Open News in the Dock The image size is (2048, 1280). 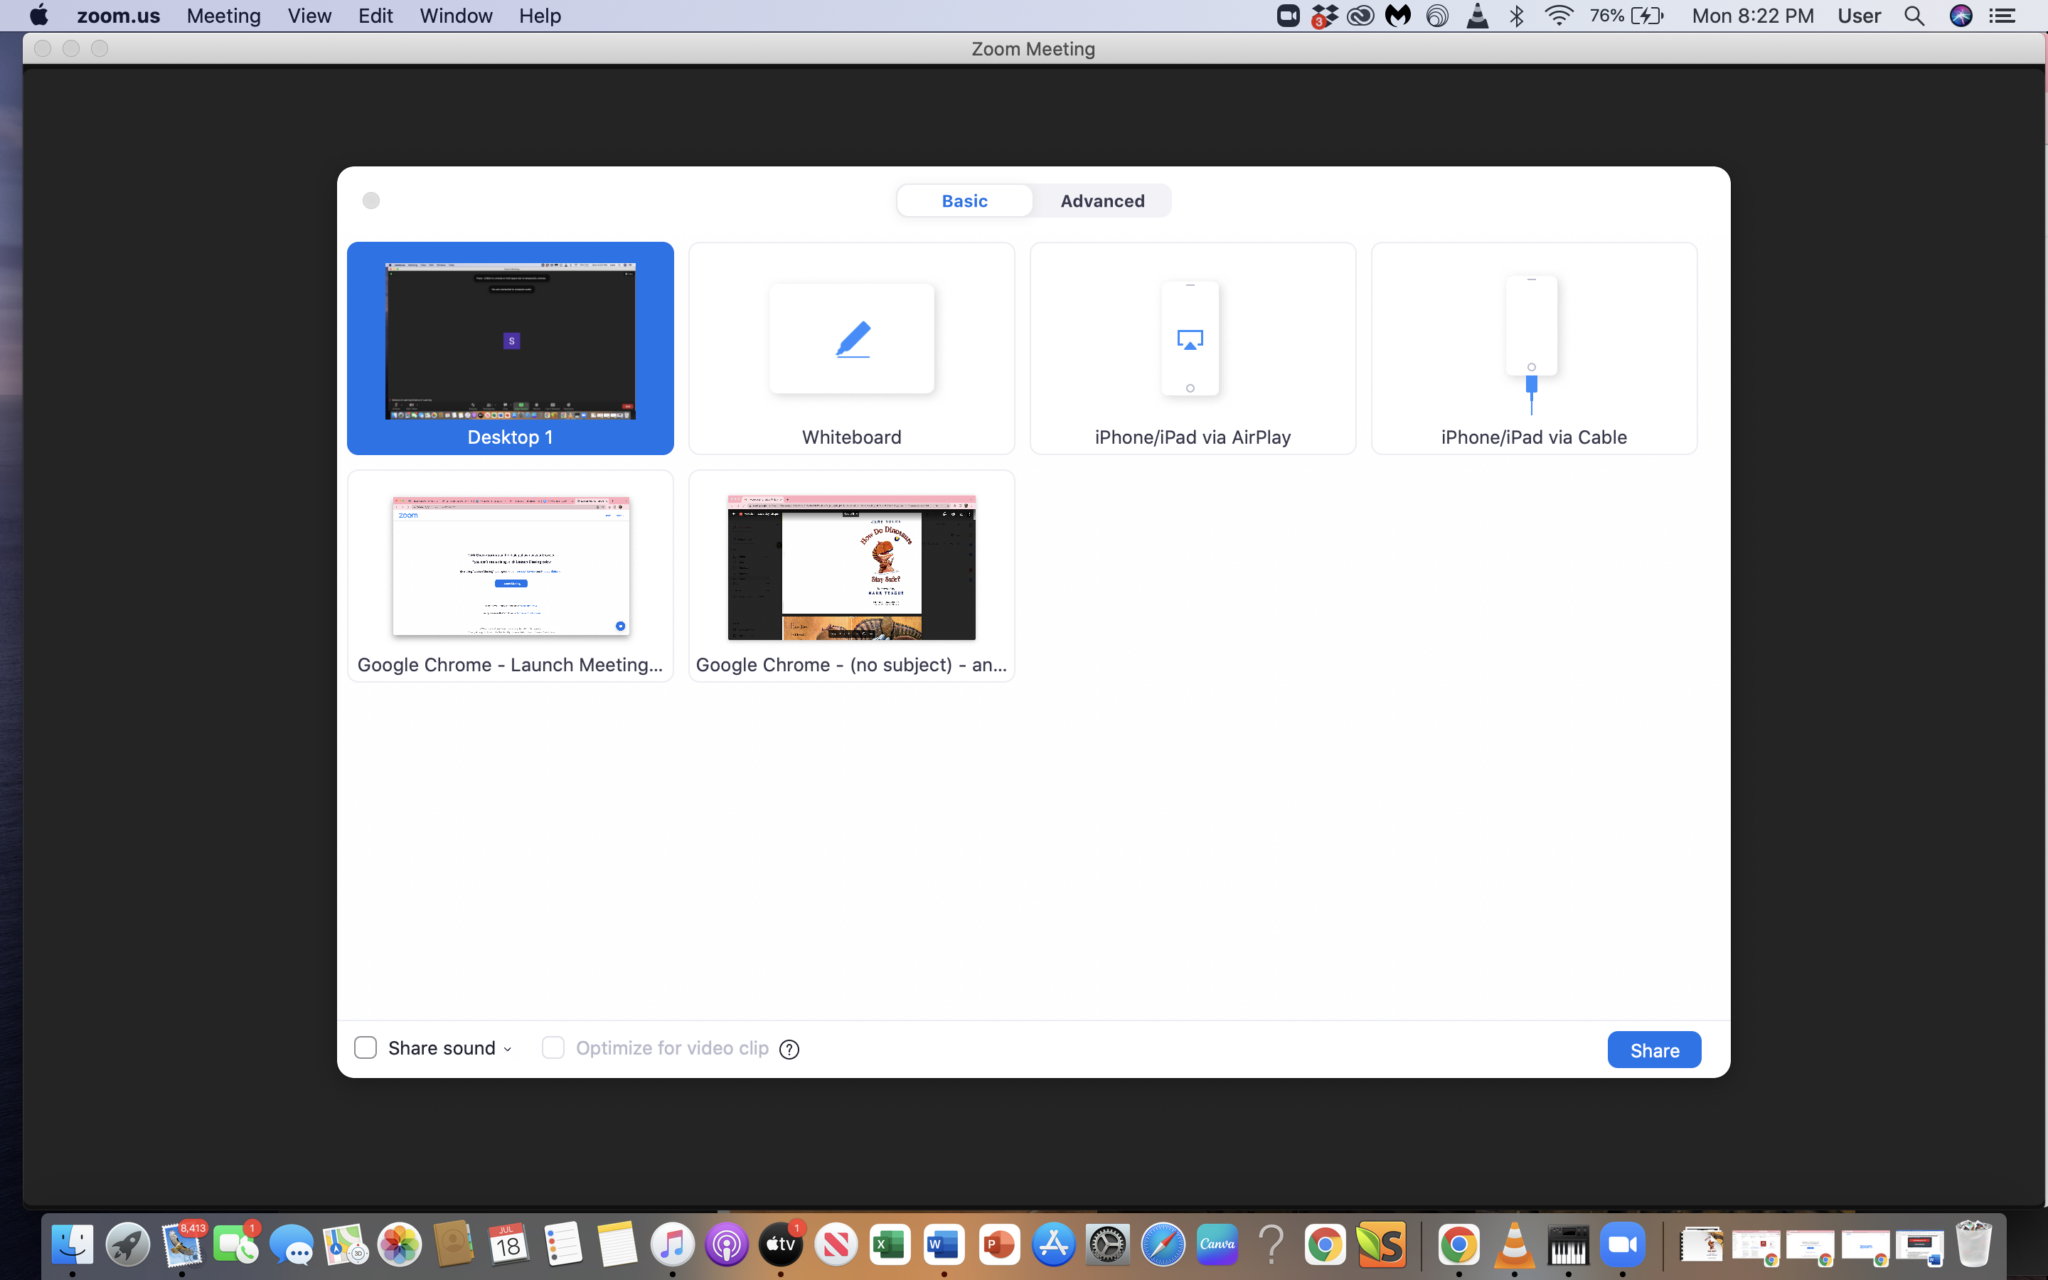point(836,1245)
